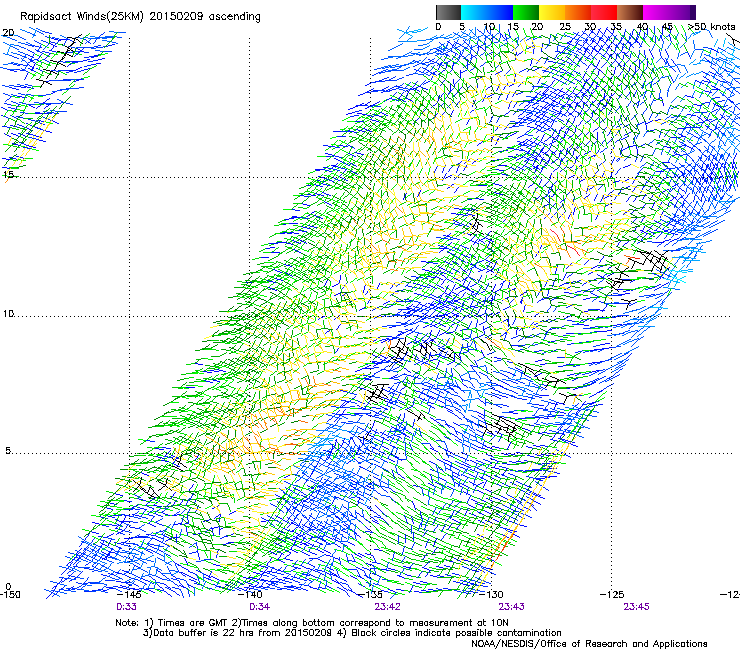Click the Rapidscat Winds(25KM) 20150209 ascending title
740x650 pixels.
tap(140, 17)
